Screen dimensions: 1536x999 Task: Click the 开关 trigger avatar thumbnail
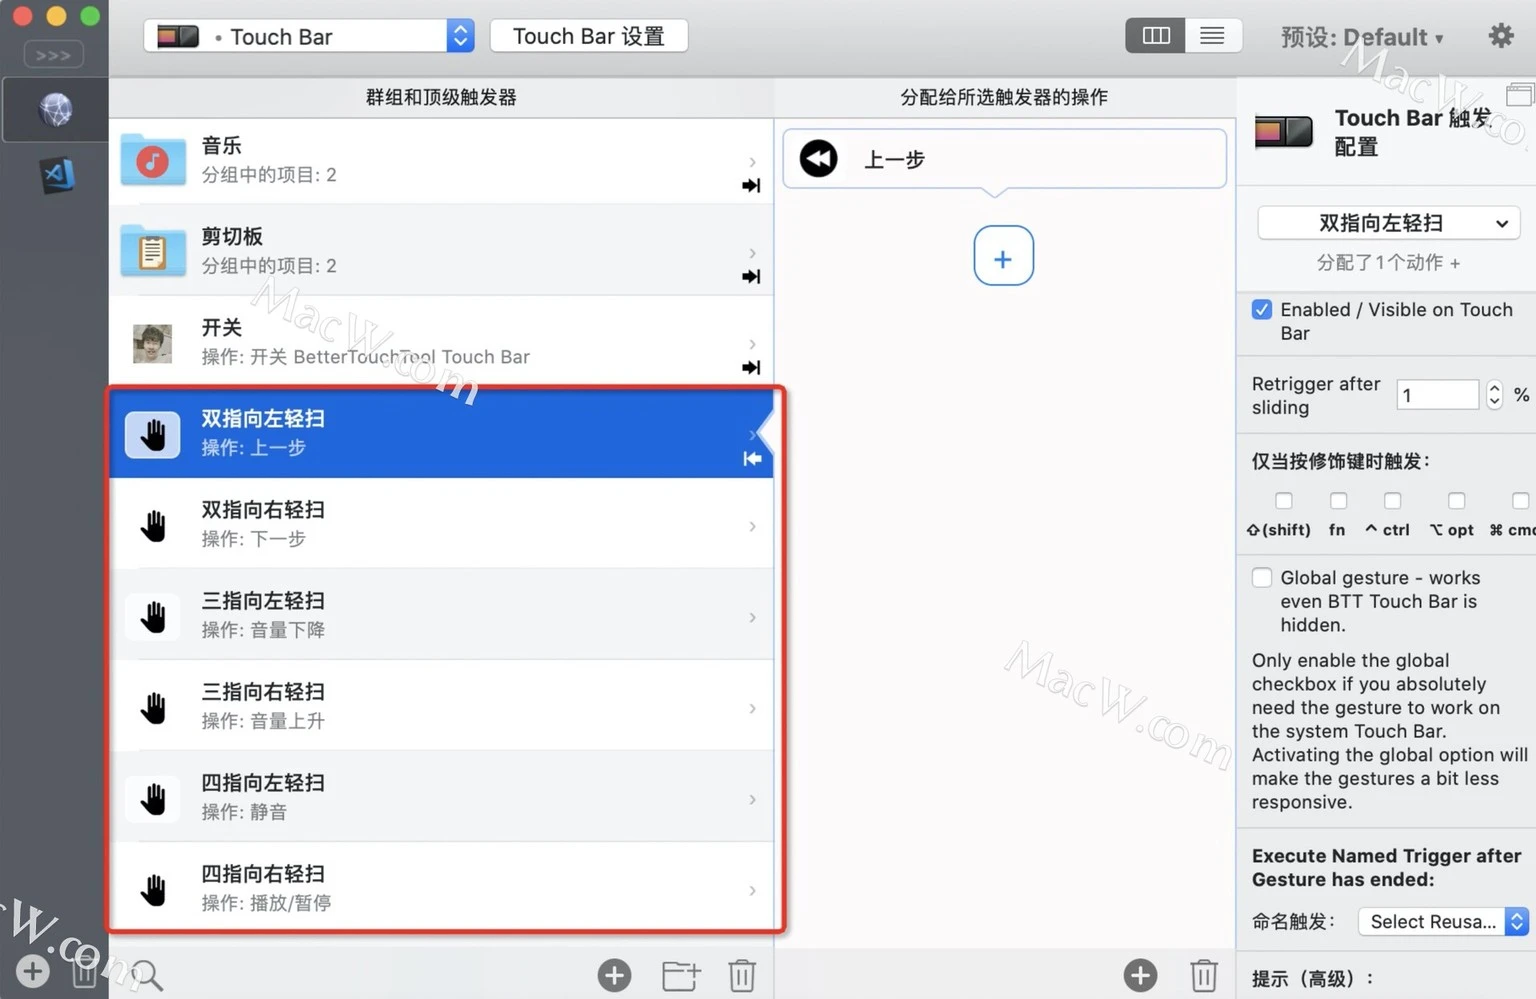coord(153,343)
